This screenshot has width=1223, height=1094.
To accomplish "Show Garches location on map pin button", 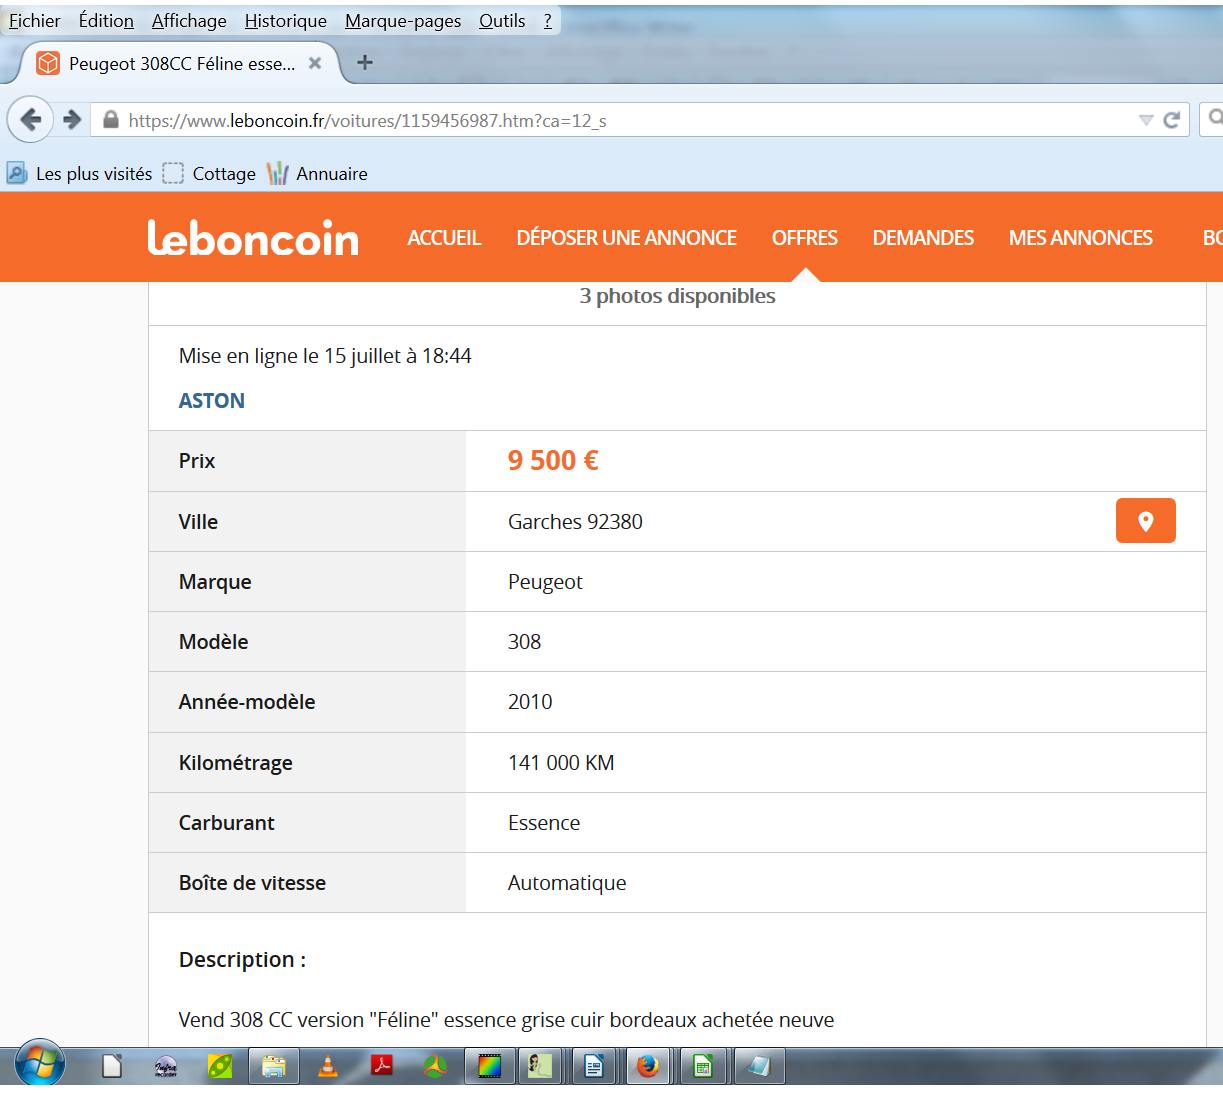I will click(1145, 521).
